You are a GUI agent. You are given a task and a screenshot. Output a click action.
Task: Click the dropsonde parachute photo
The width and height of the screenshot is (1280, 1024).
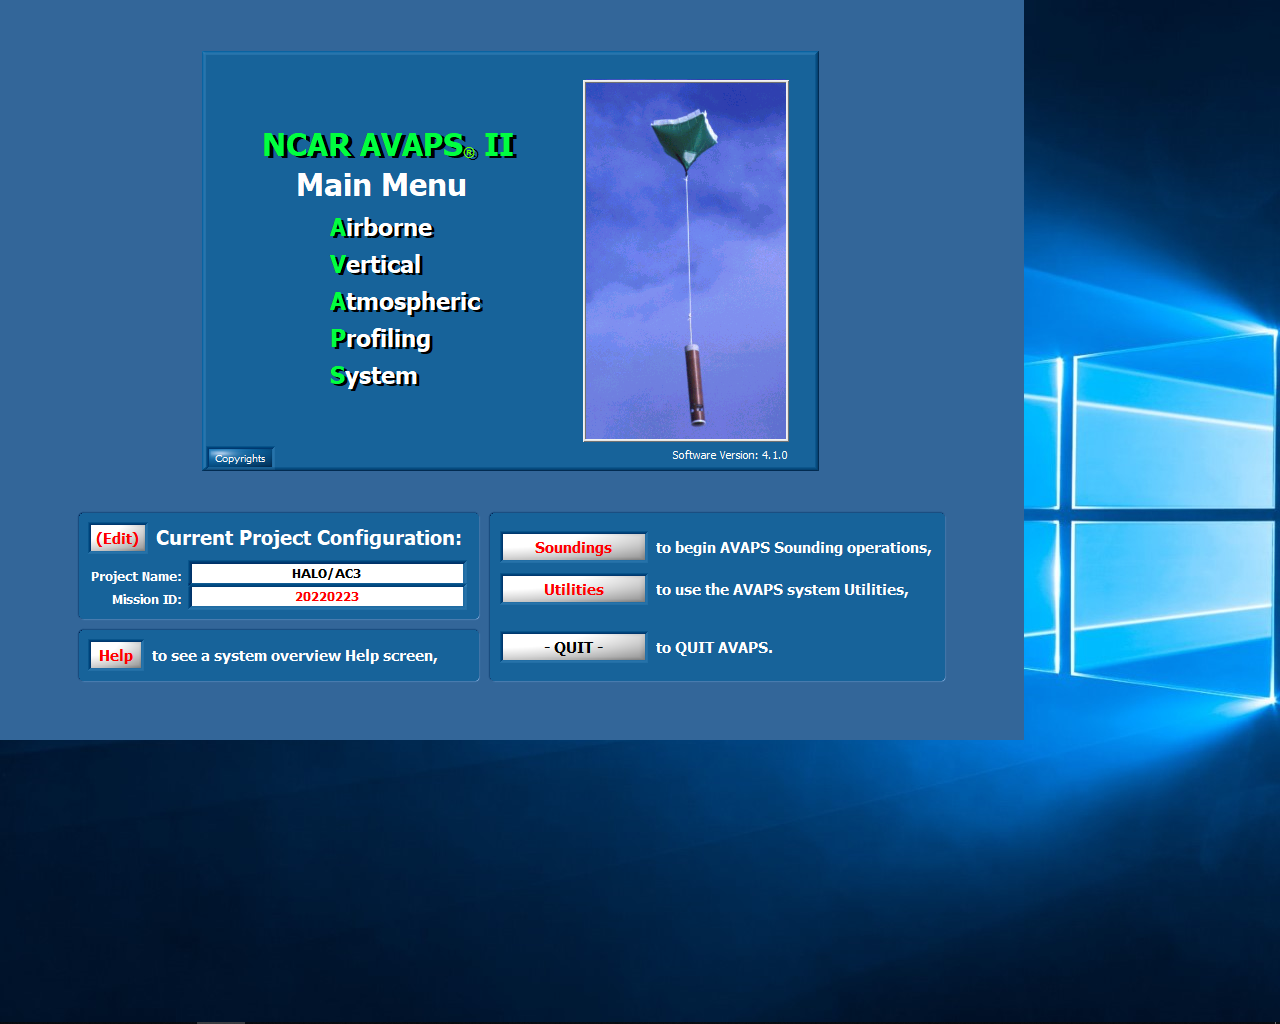click(x=686, y=261)
